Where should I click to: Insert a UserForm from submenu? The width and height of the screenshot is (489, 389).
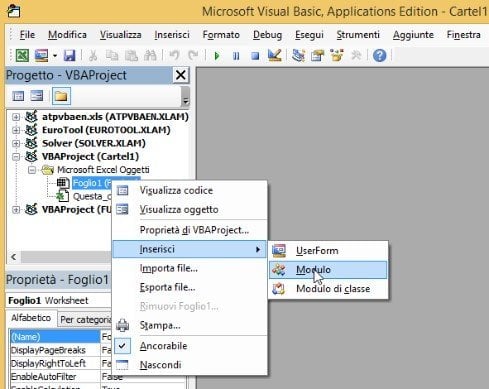pos(328,251)
